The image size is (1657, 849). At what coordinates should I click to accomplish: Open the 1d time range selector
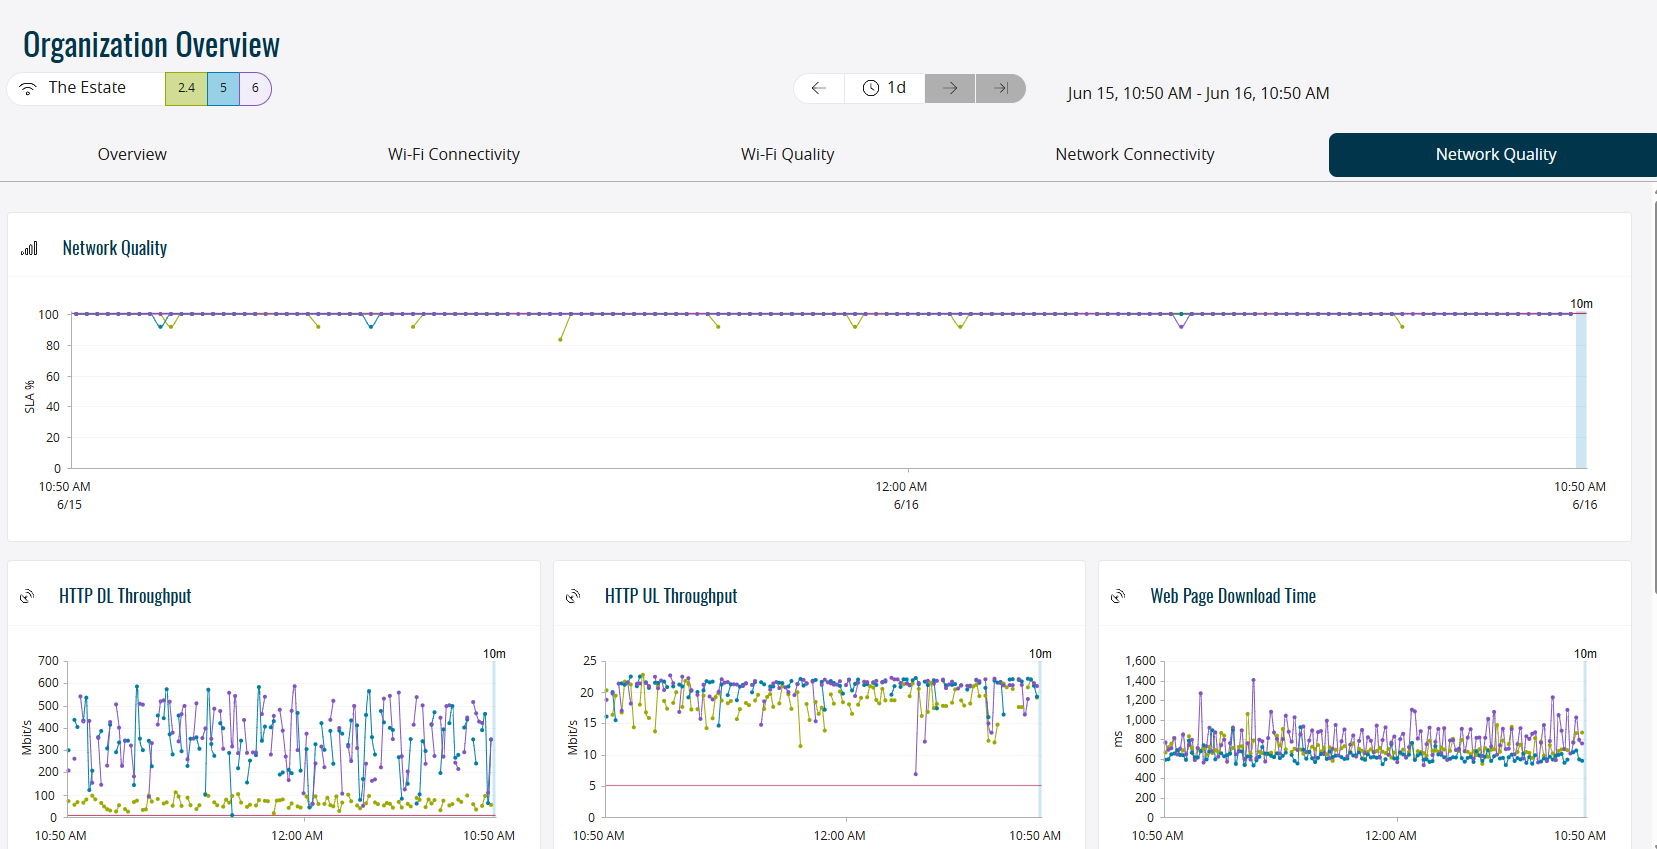(885, 88)
